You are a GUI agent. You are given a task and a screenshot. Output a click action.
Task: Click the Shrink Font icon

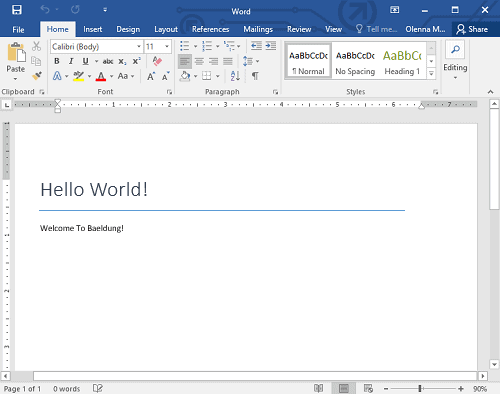166,76
